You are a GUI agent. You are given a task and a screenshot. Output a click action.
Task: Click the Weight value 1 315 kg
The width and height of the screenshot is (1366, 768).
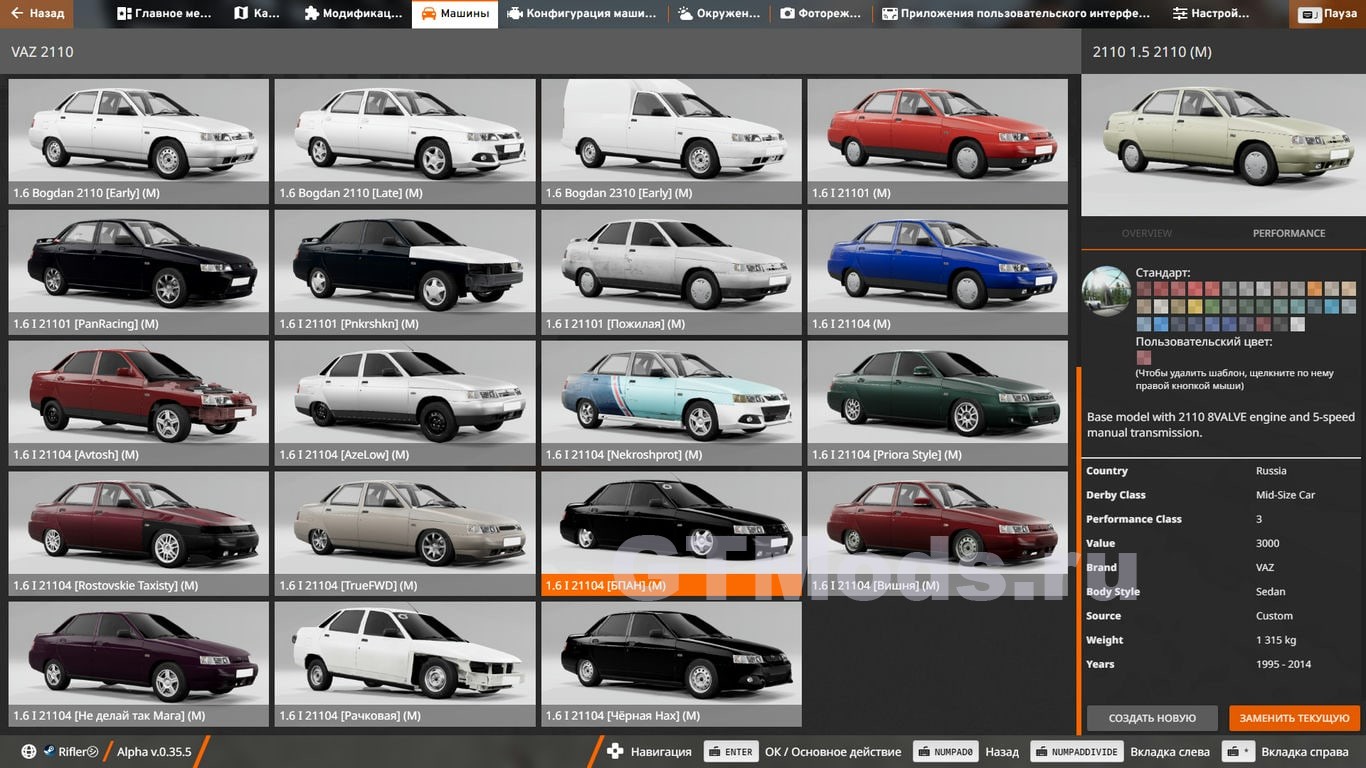pos(1276,640)
